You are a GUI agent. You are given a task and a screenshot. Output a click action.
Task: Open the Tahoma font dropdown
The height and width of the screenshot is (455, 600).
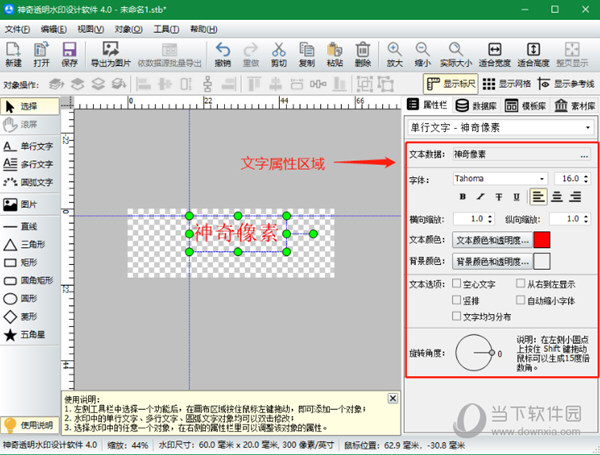pyautogui.click(x=500, y=179)
